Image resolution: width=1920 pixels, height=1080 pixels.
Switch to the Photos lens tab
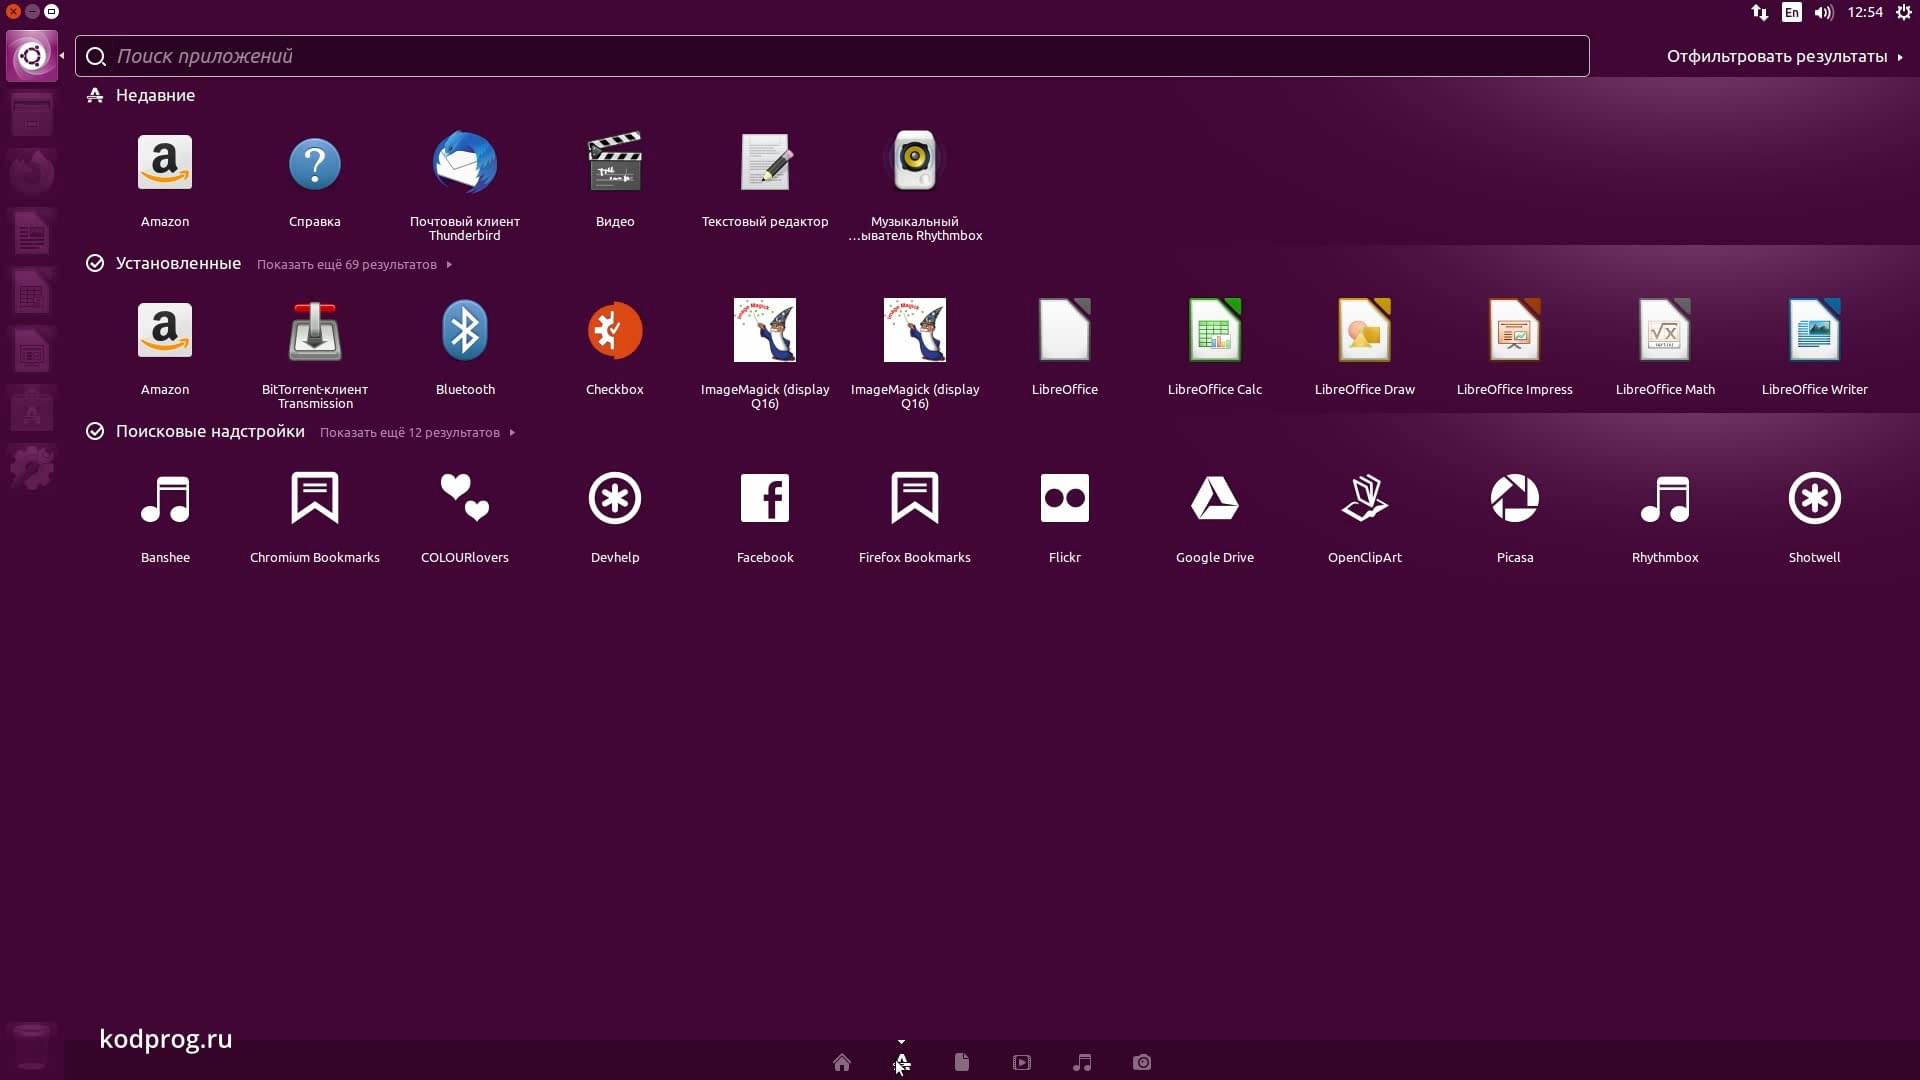click(1141, 1062)
